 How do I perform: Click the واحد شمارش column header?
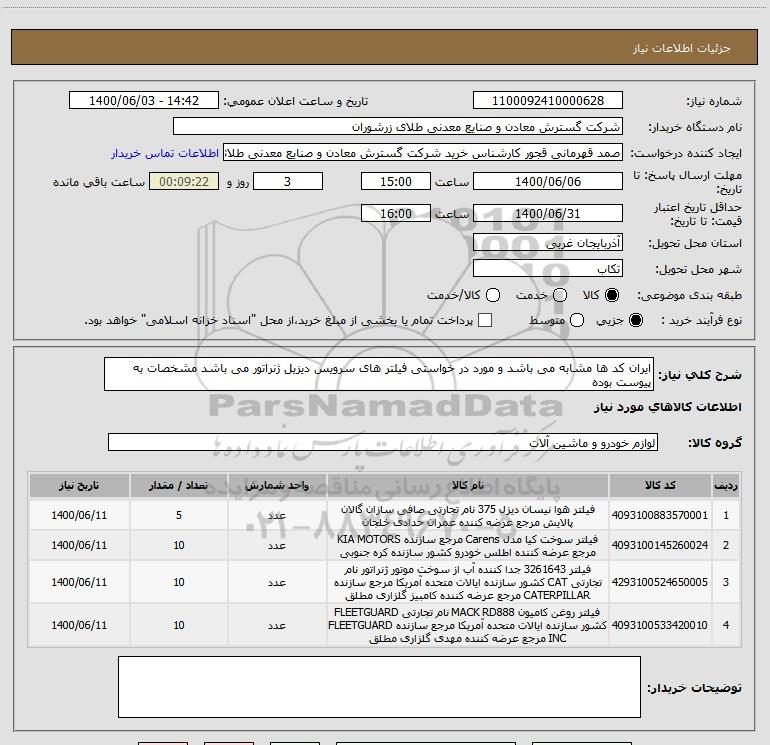[277, 485]
